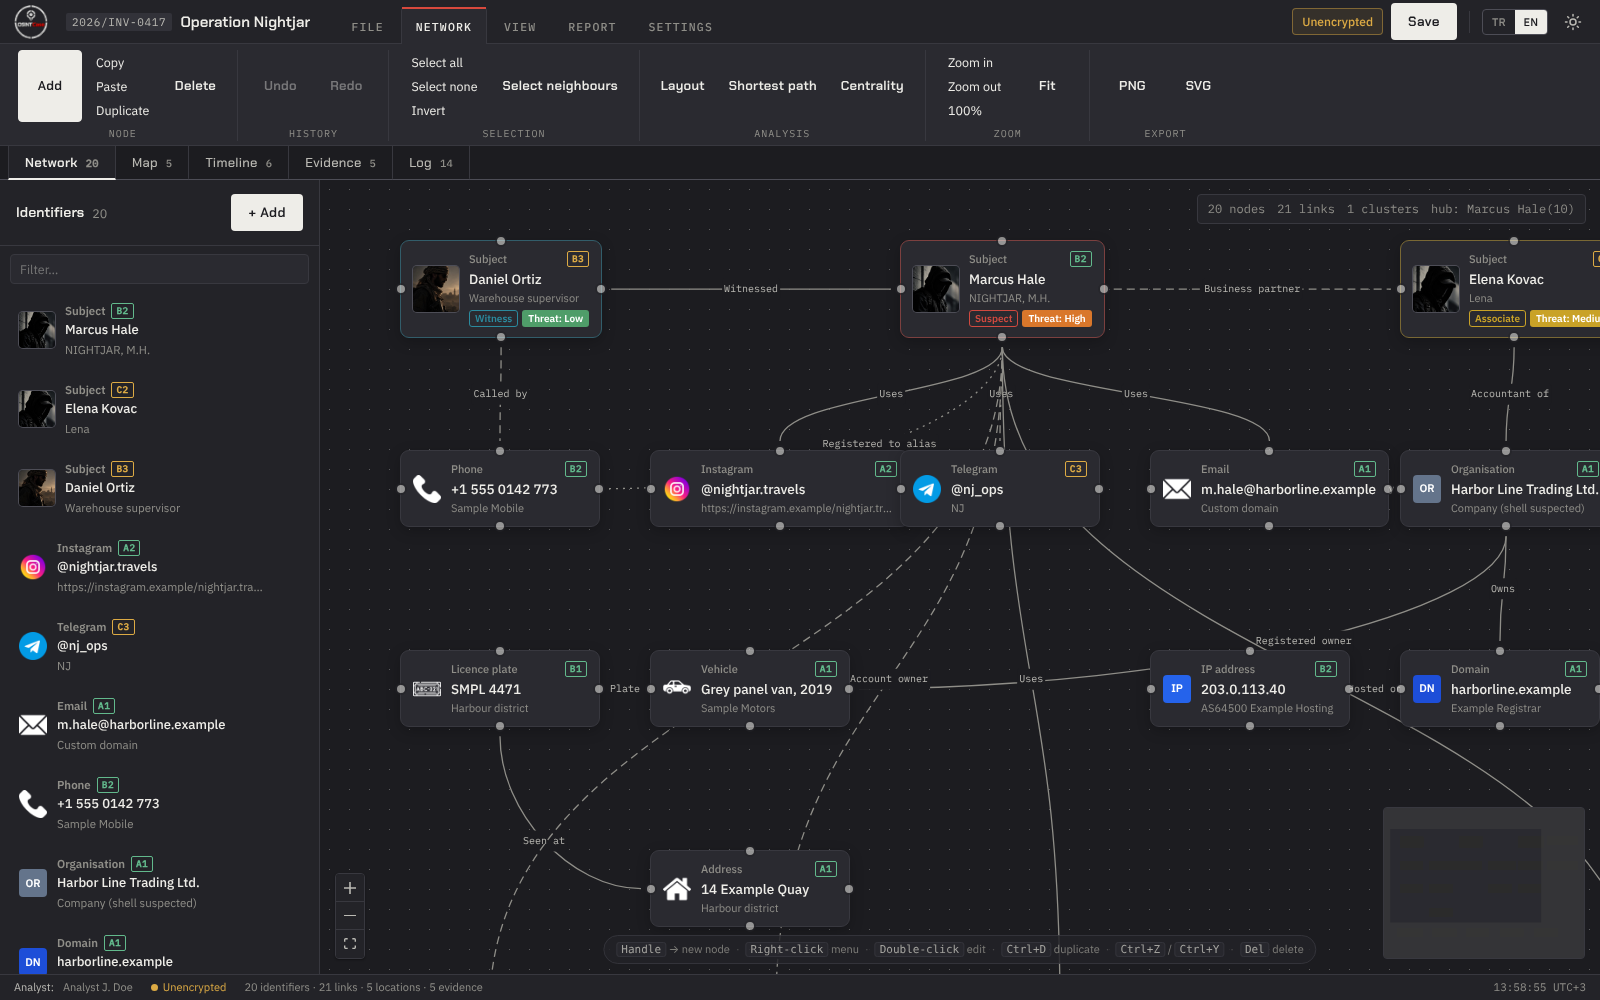Open the sidebar Instagram @nightjar.travels icon

(33, 567)
